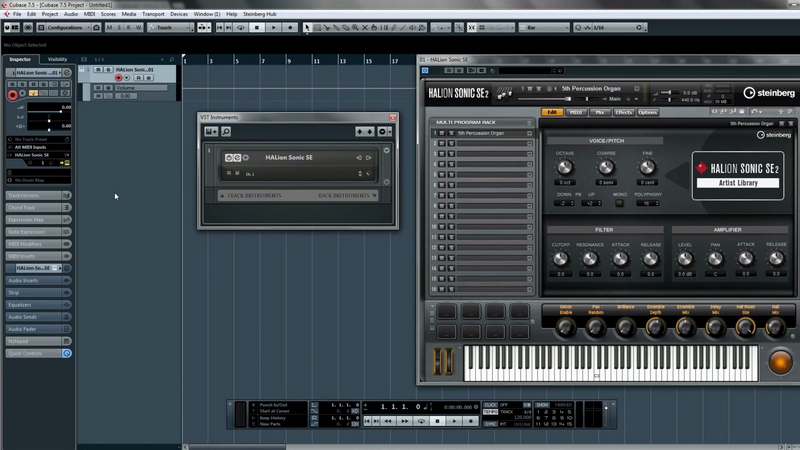Screen dimensions: 800x450
Task: Open the MIDI menu
Action: 89,14
